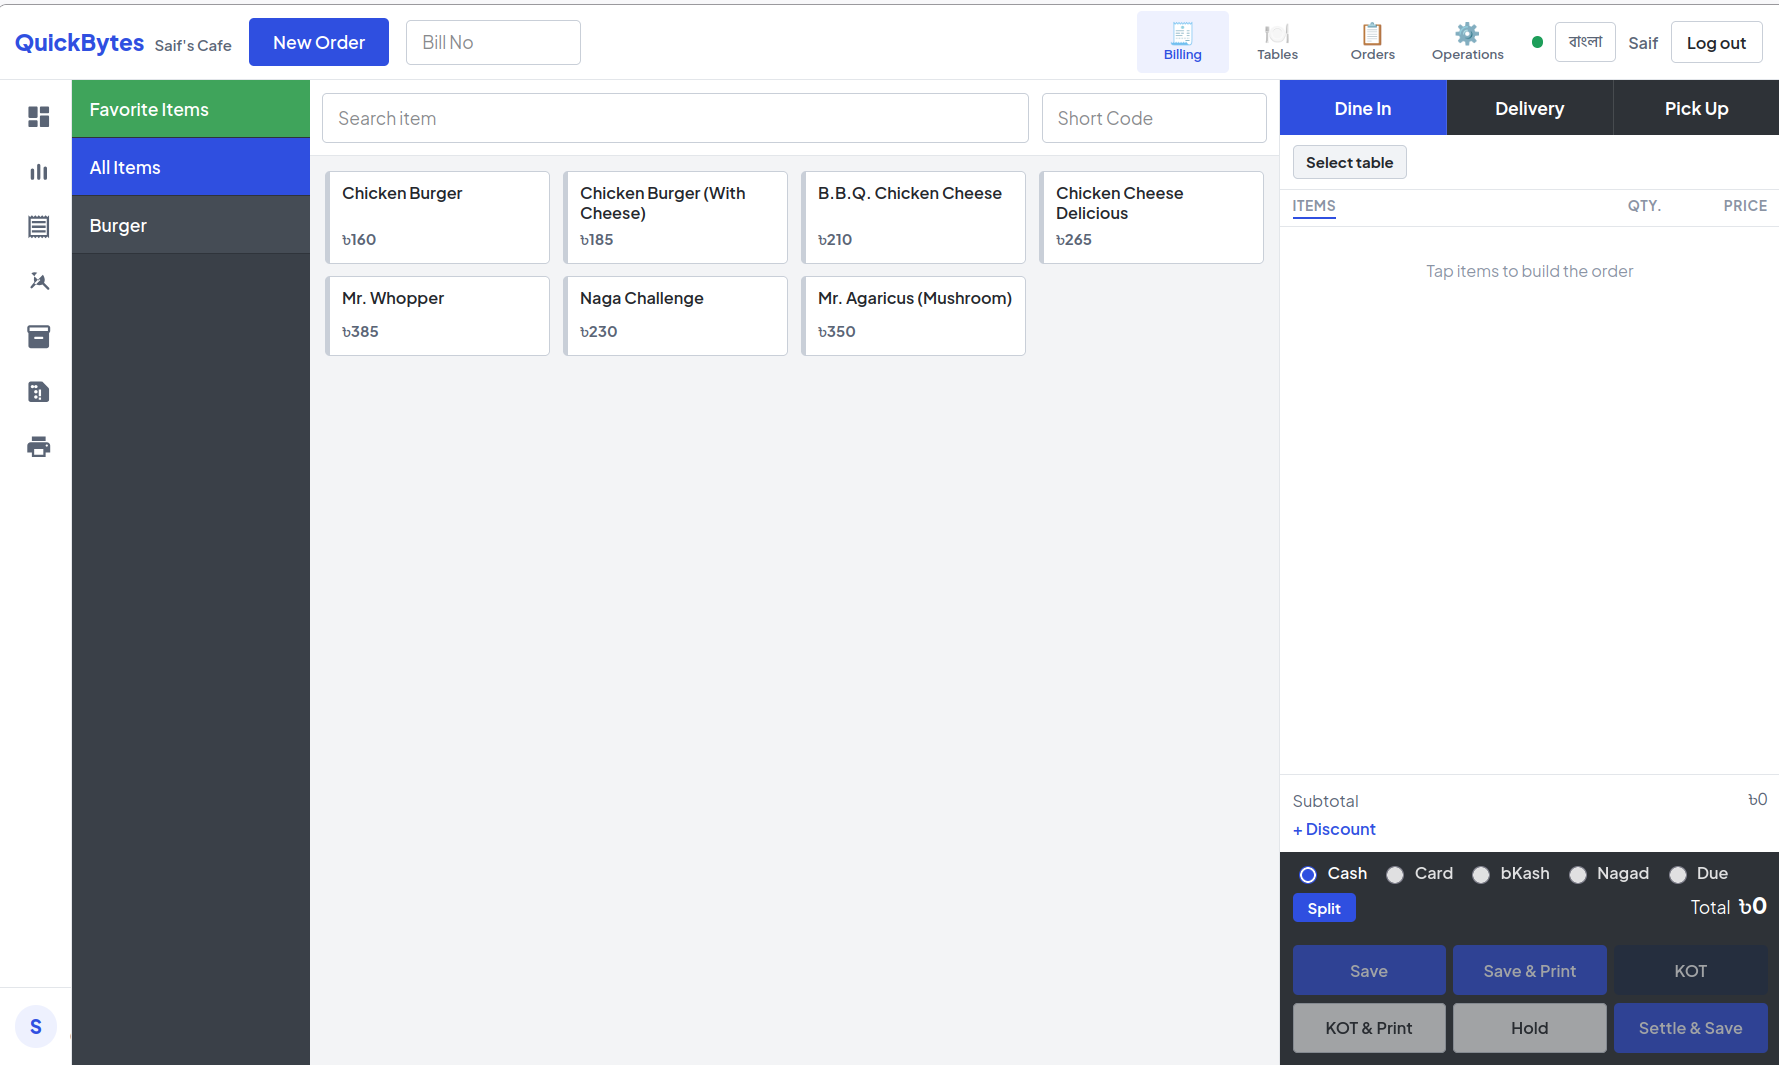
Task: Open the archive box icon in sidebar
Action: coord(39,337)
